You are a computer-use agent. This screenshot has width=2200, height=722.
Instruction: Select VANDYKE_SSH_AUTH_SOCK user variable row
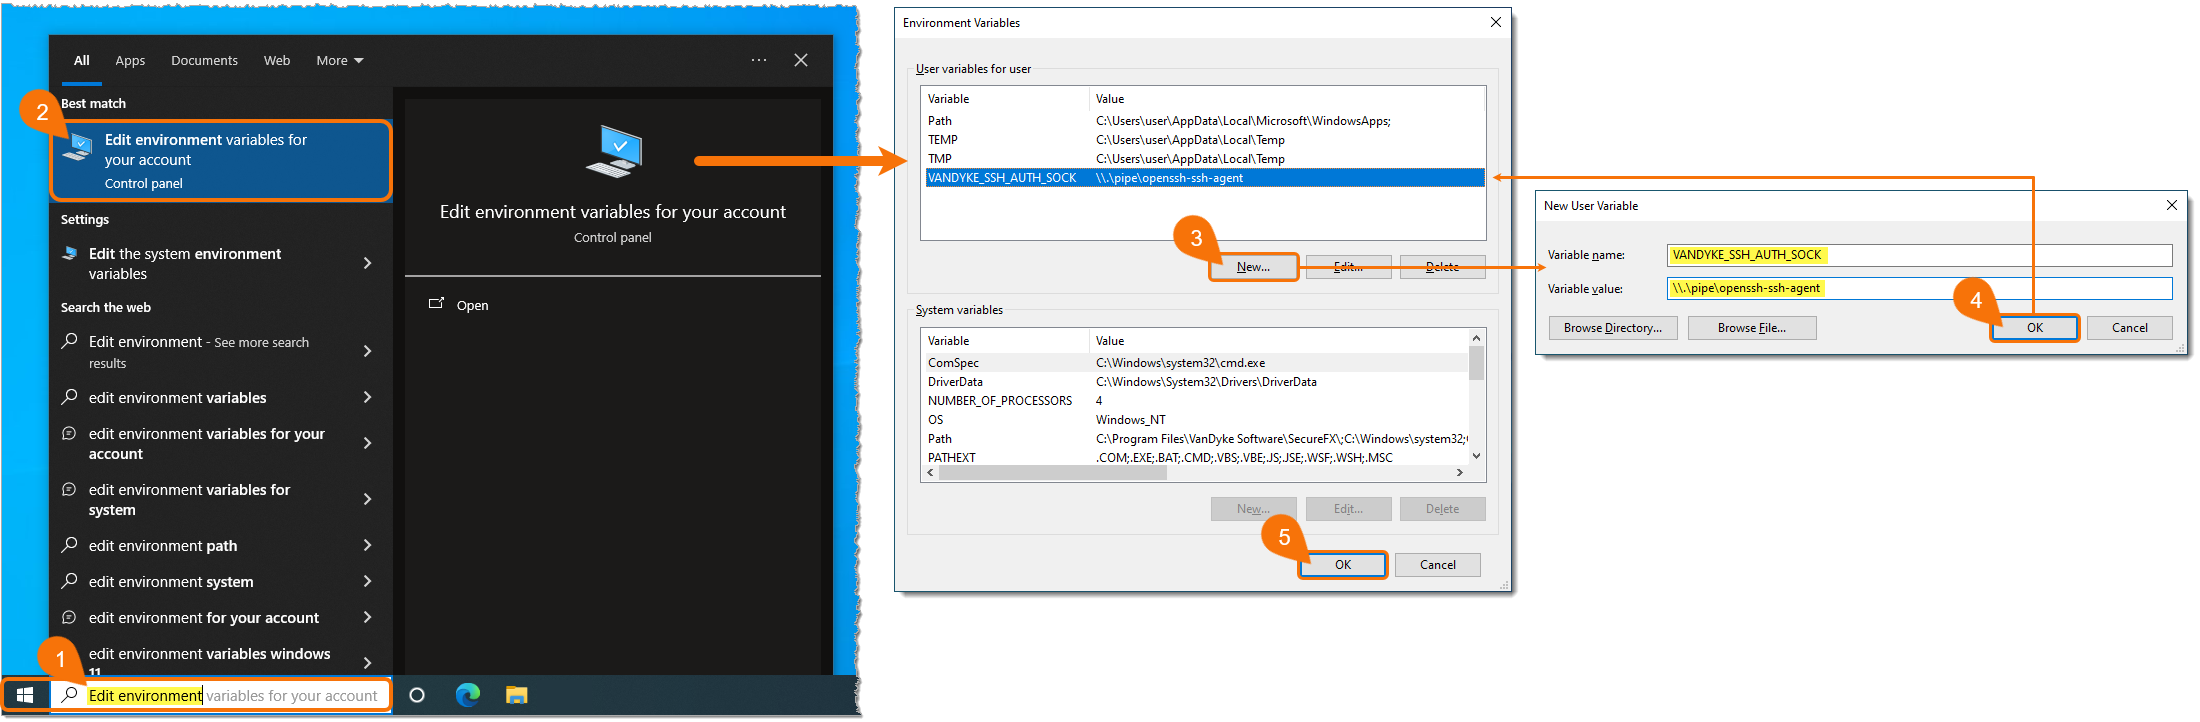[1203, 178]
